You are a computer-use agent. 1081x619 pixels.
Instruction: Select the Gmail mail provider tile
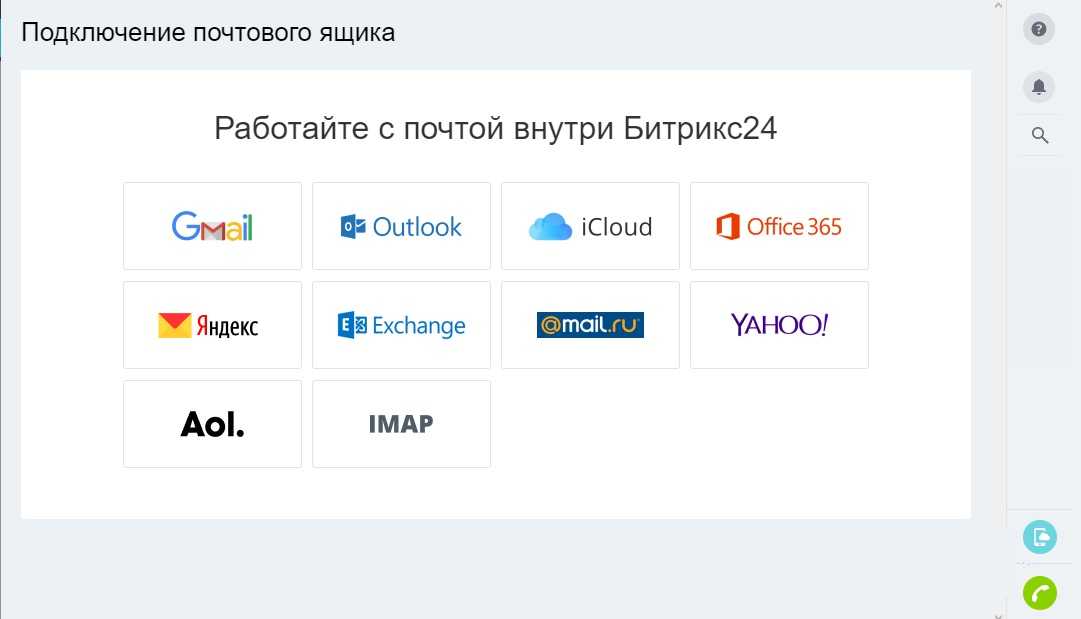click(212, 226)
